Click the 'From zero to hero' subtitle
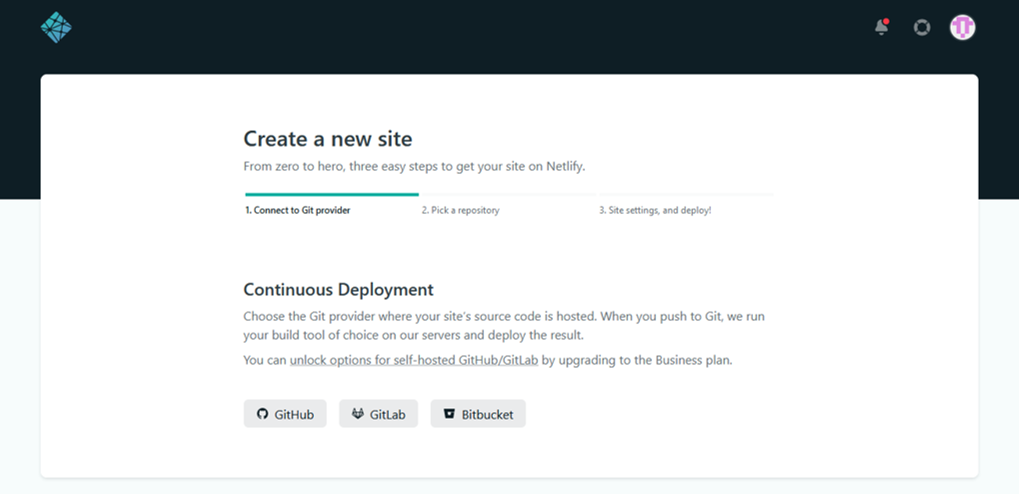 415,166
